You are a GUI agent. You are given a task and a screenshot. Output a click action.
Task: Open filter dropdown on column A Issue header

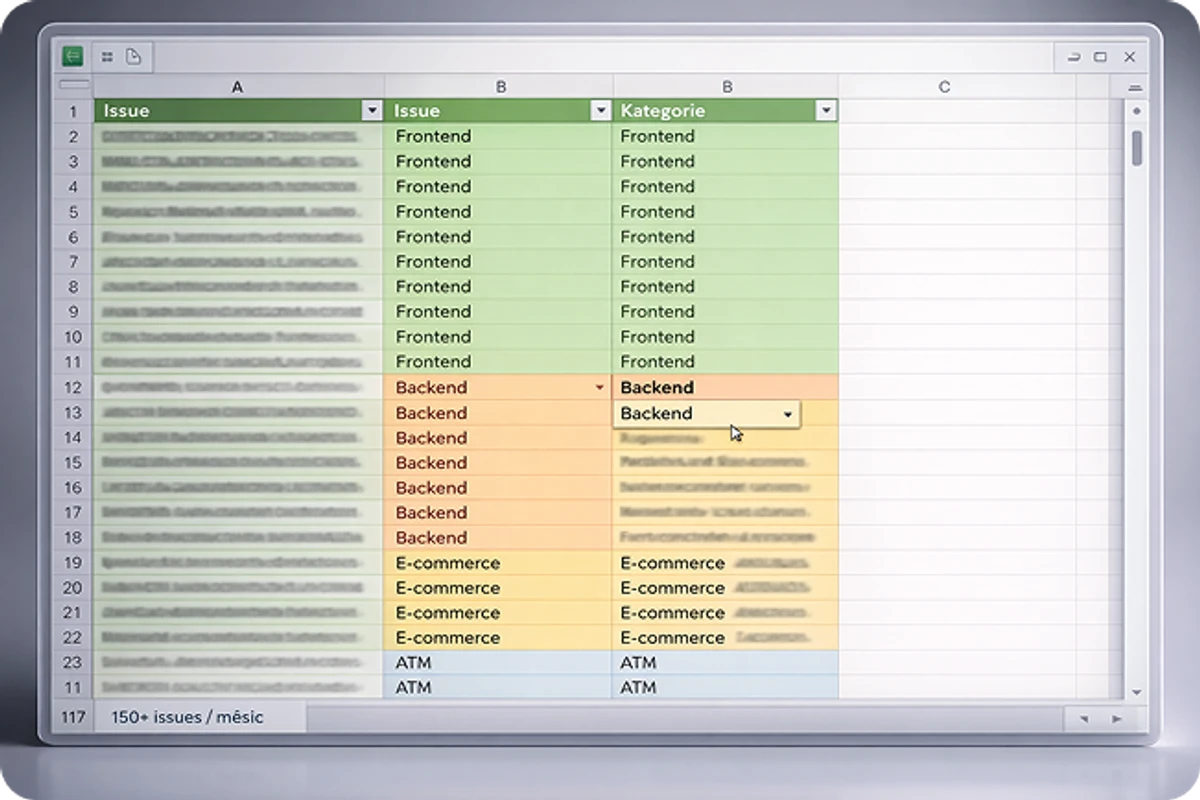point(372,111)
